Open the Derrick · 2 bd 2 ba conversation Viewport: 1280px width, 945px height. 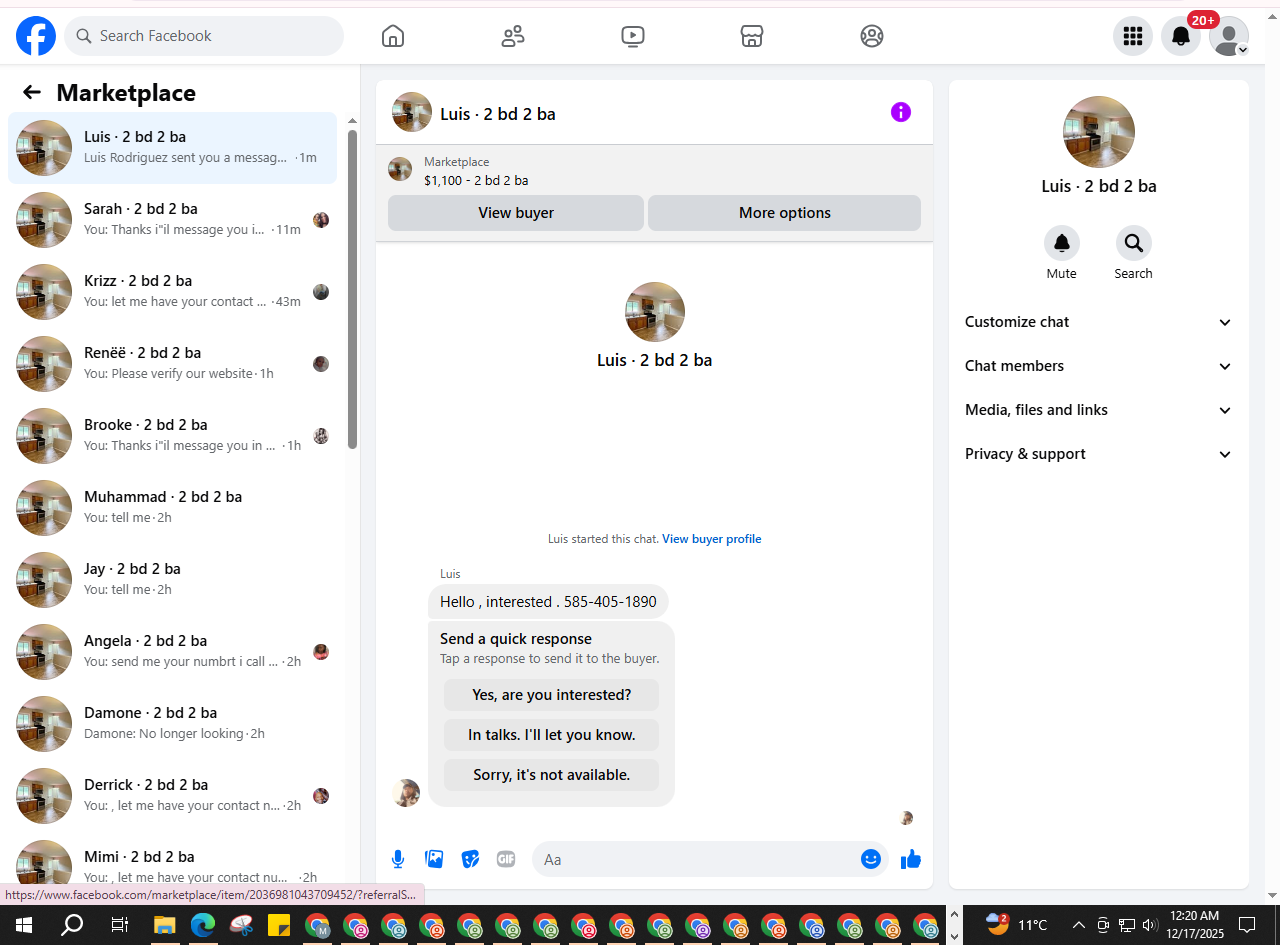click(x=173, y=796)
